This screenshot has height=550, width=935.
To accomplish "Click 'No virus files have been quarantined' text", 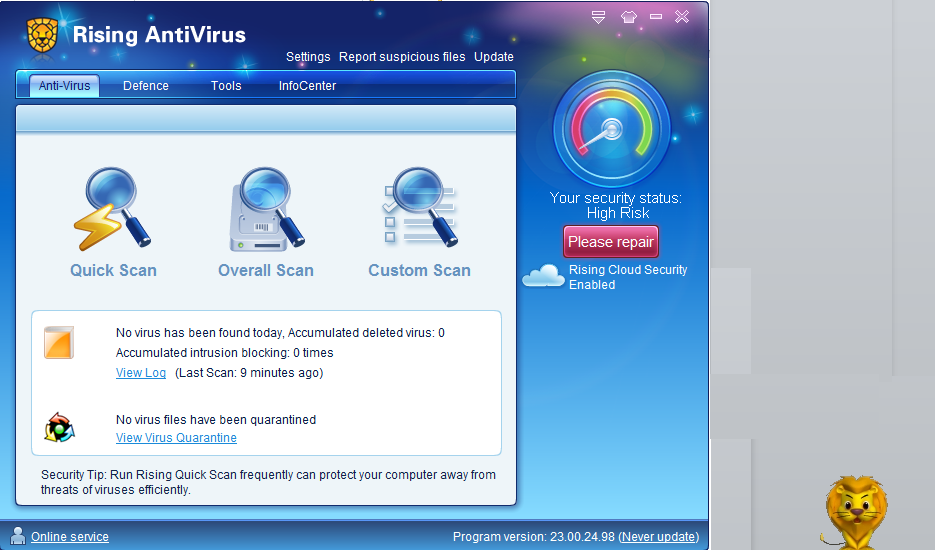I will (x=216, y=420).
